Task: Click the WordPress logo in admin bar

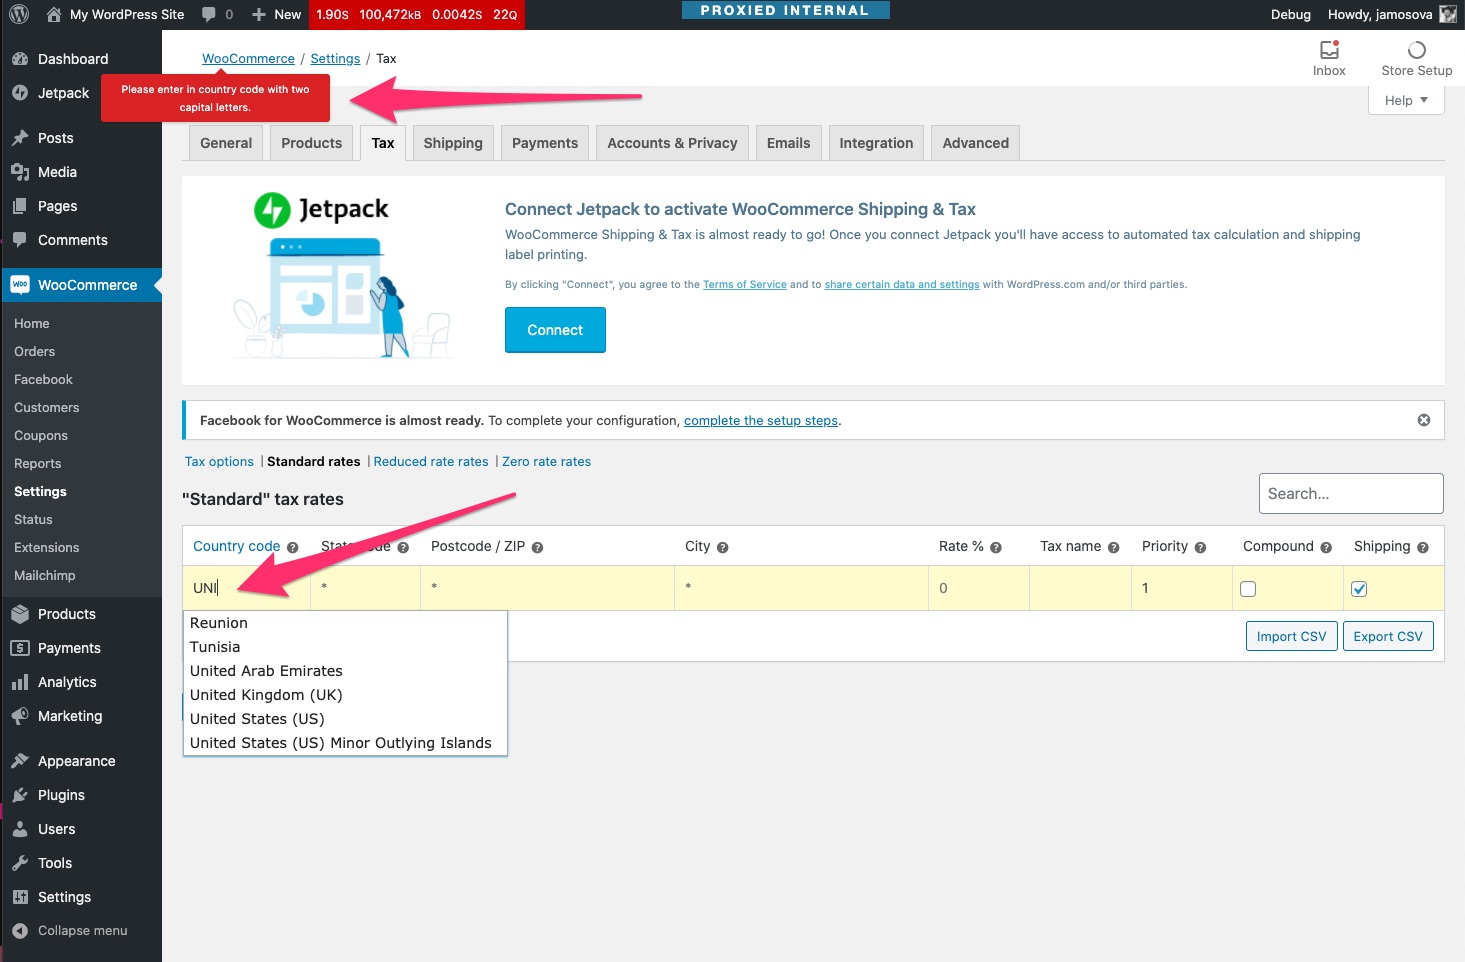Action: (x=17, y=14)
